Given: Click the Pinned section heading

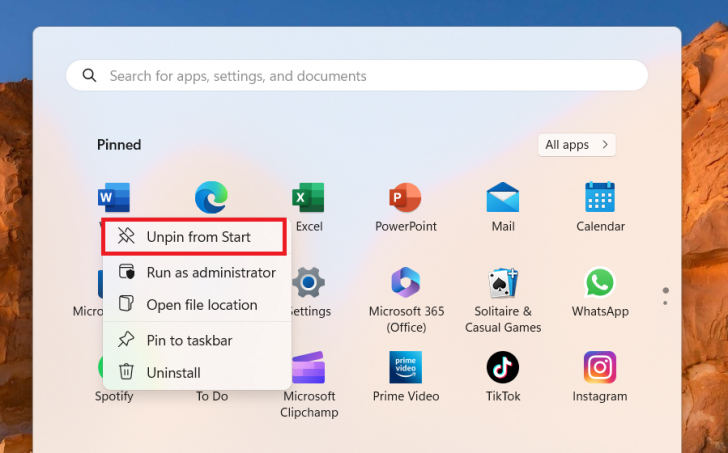Looking at the screenshot, I should pyautogui.click(x=119, y=145).
